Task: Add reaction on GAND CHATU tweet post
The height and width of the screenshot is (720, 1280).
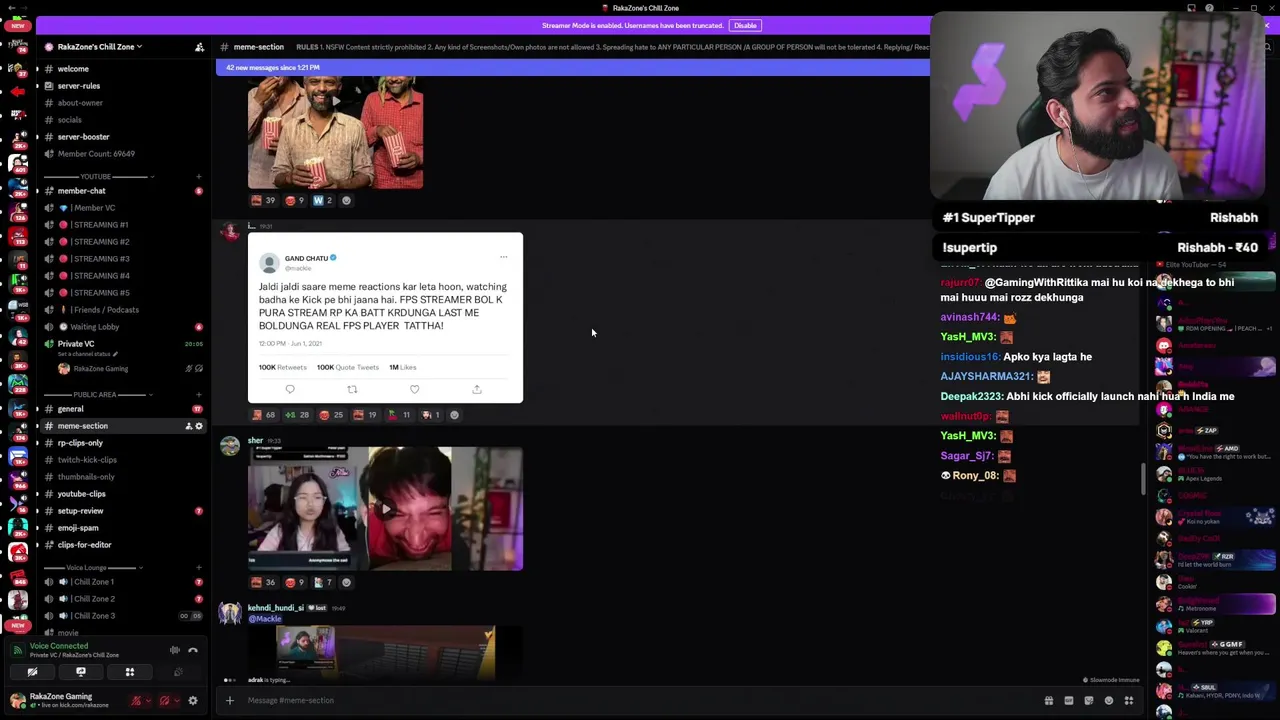Action: pyautogui.click(x=454, y=415)
